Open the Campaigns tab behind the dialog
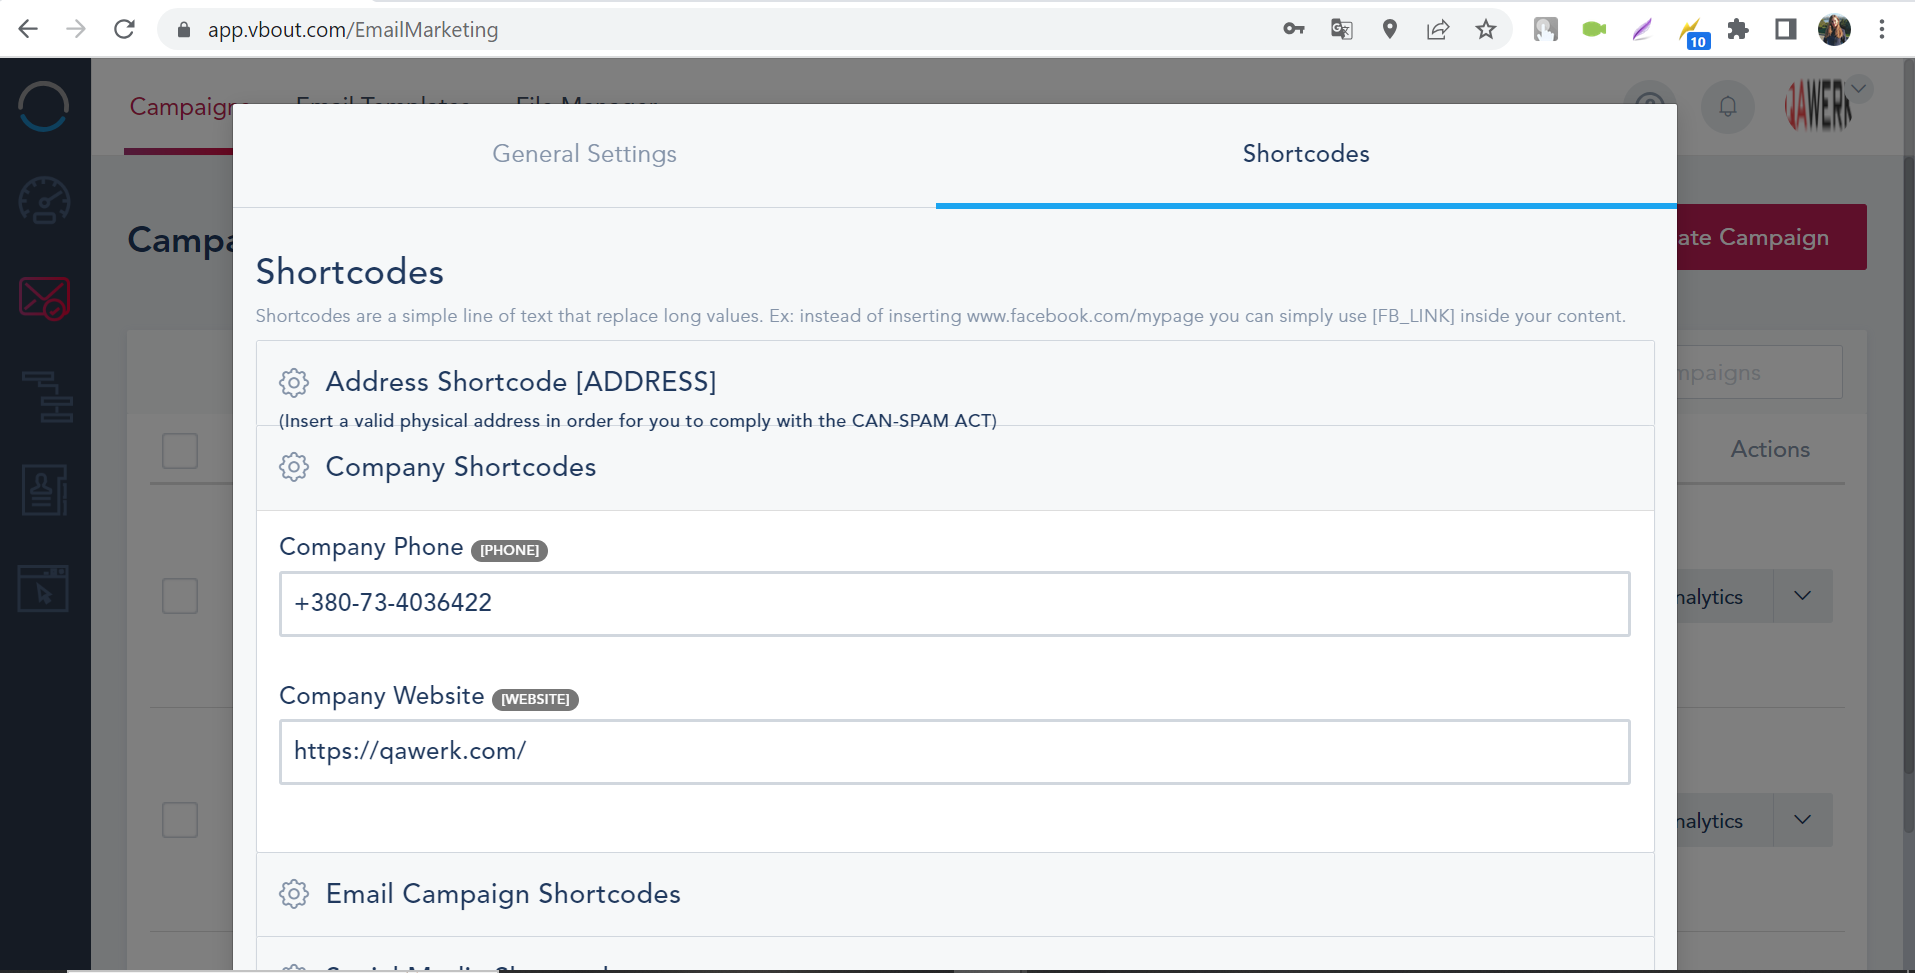 [181, 107]
